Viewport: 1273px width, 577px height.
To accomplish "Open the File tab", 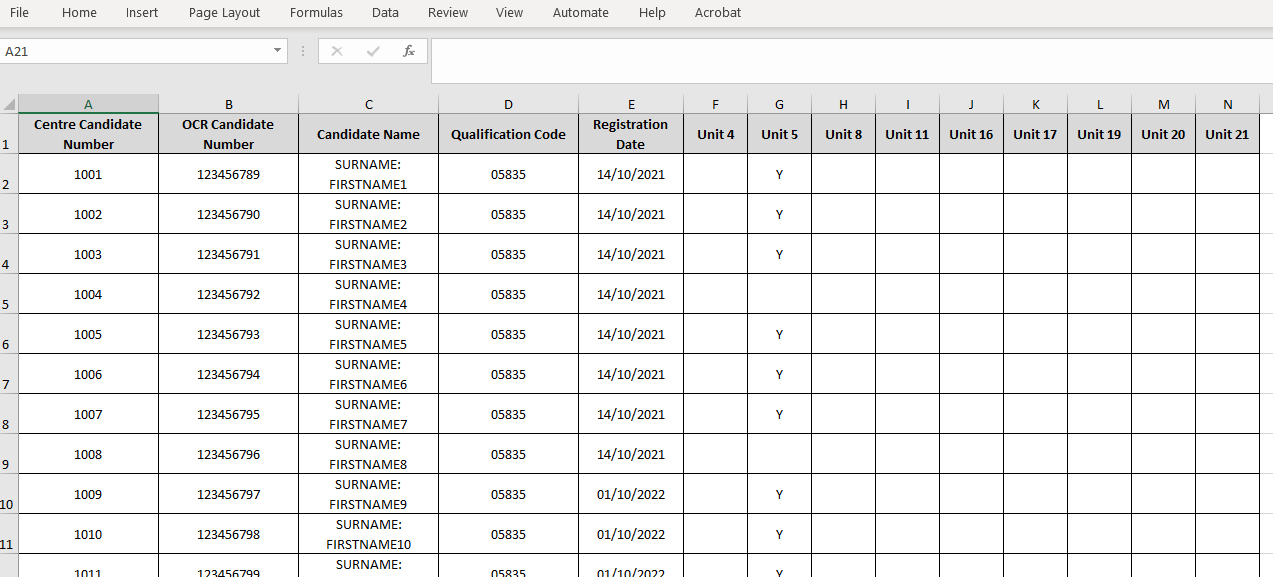I will coord(19,13).
